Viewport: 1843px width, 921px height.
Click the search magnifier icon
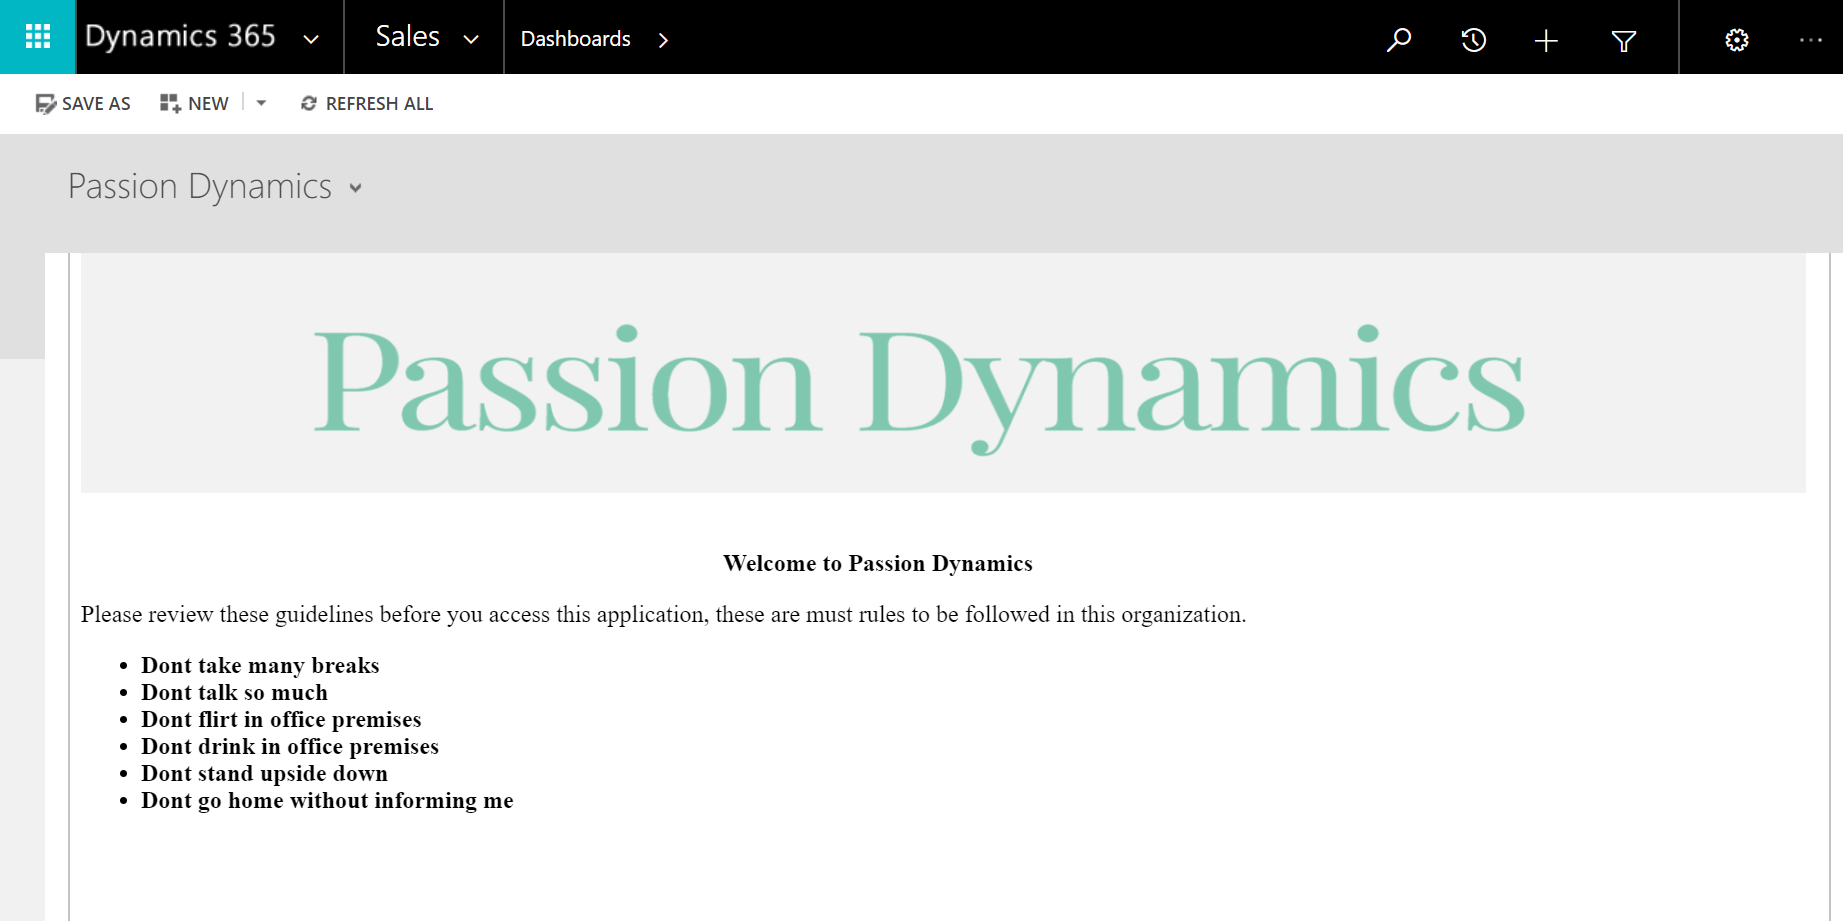point(1398,39)
